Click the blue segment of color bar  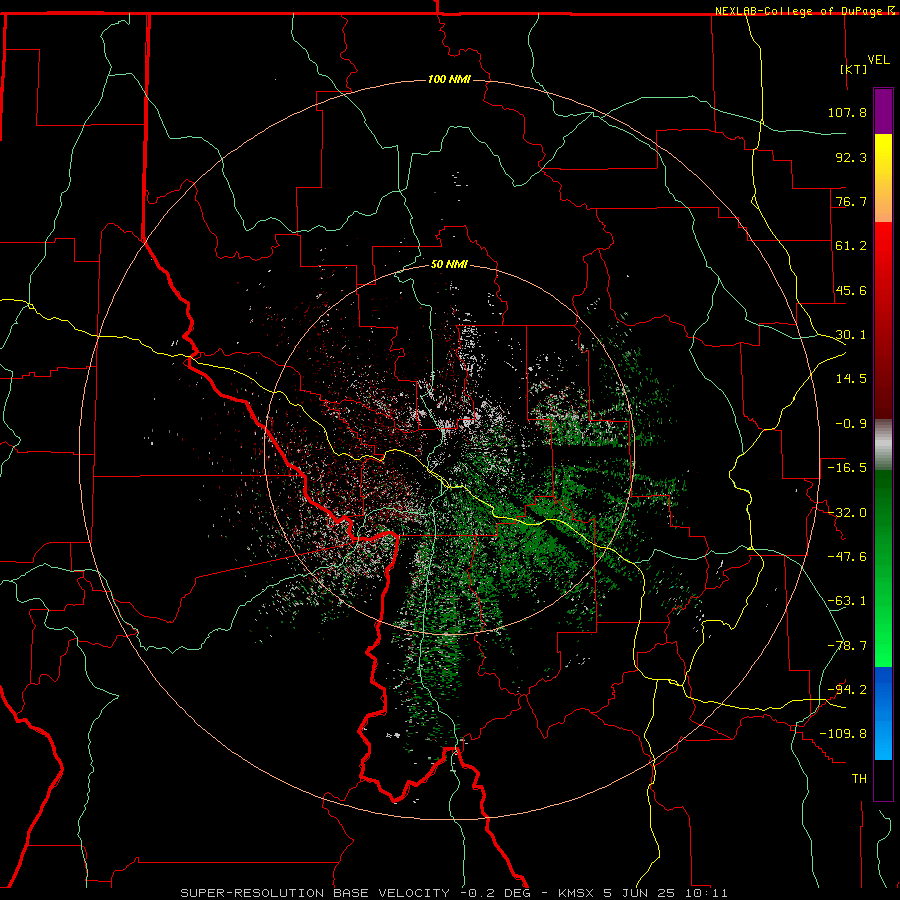click(883, 713)
